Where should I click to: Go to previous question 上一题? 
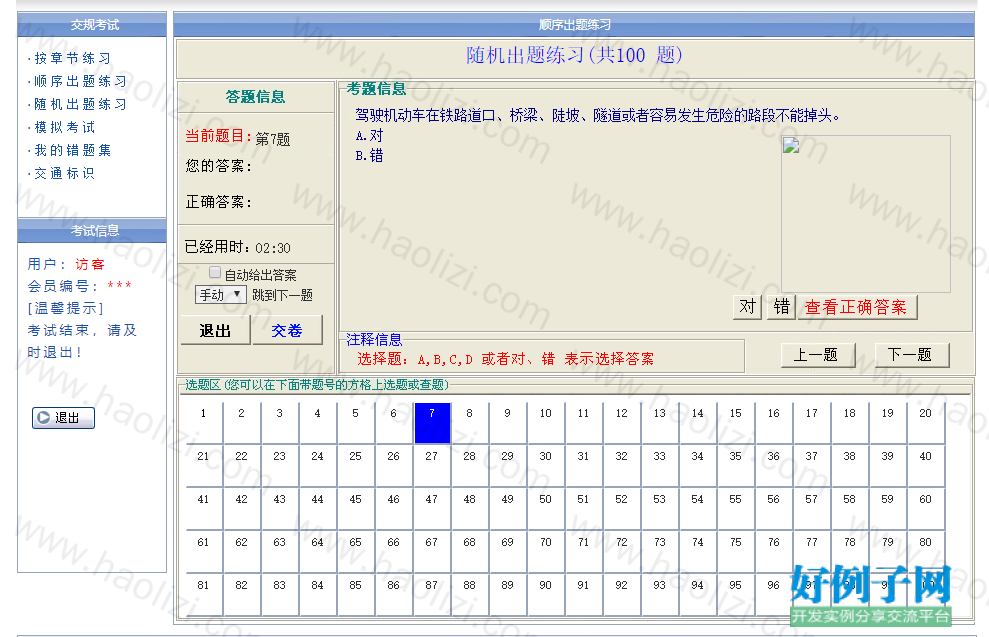[x=818, y=355]
